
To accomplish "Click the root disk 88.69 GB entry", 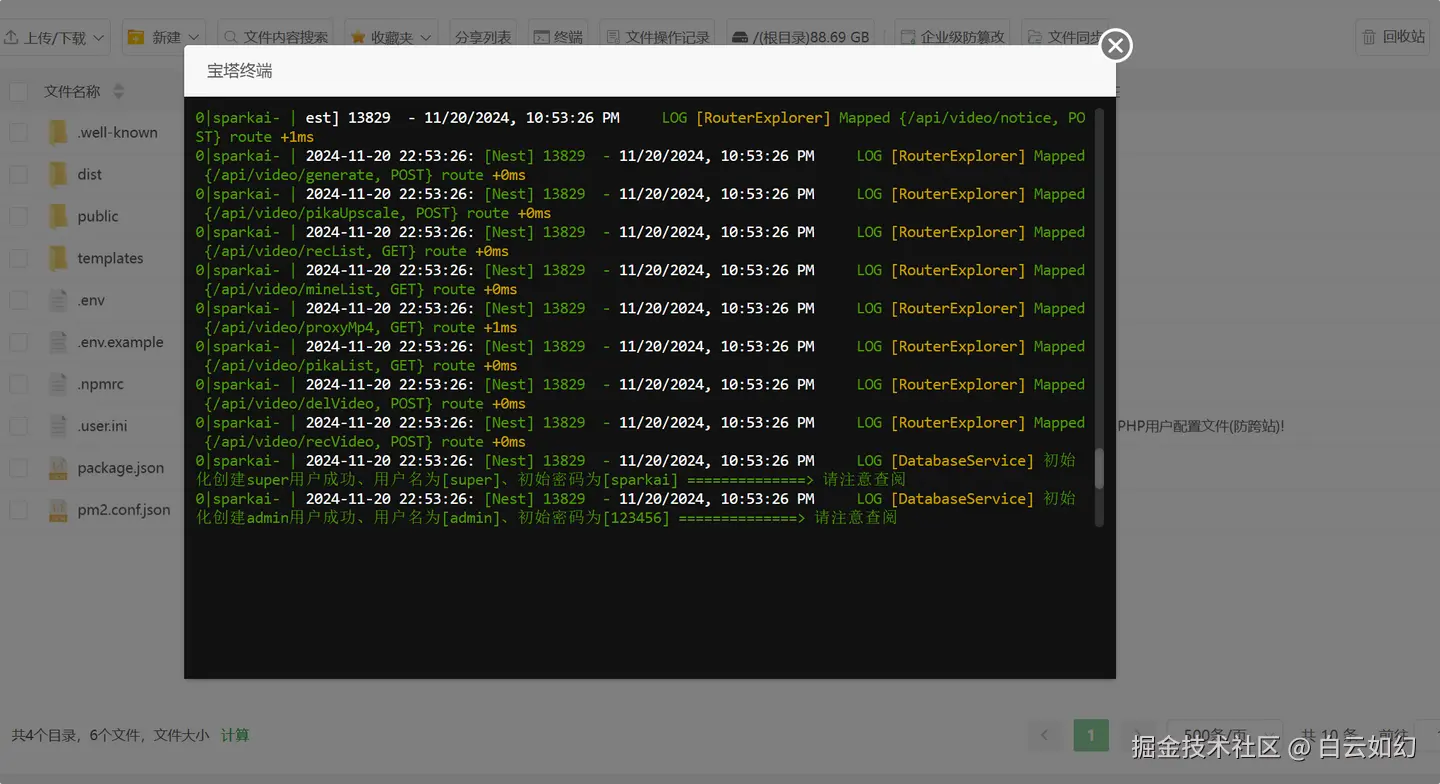I will (800, 37).
